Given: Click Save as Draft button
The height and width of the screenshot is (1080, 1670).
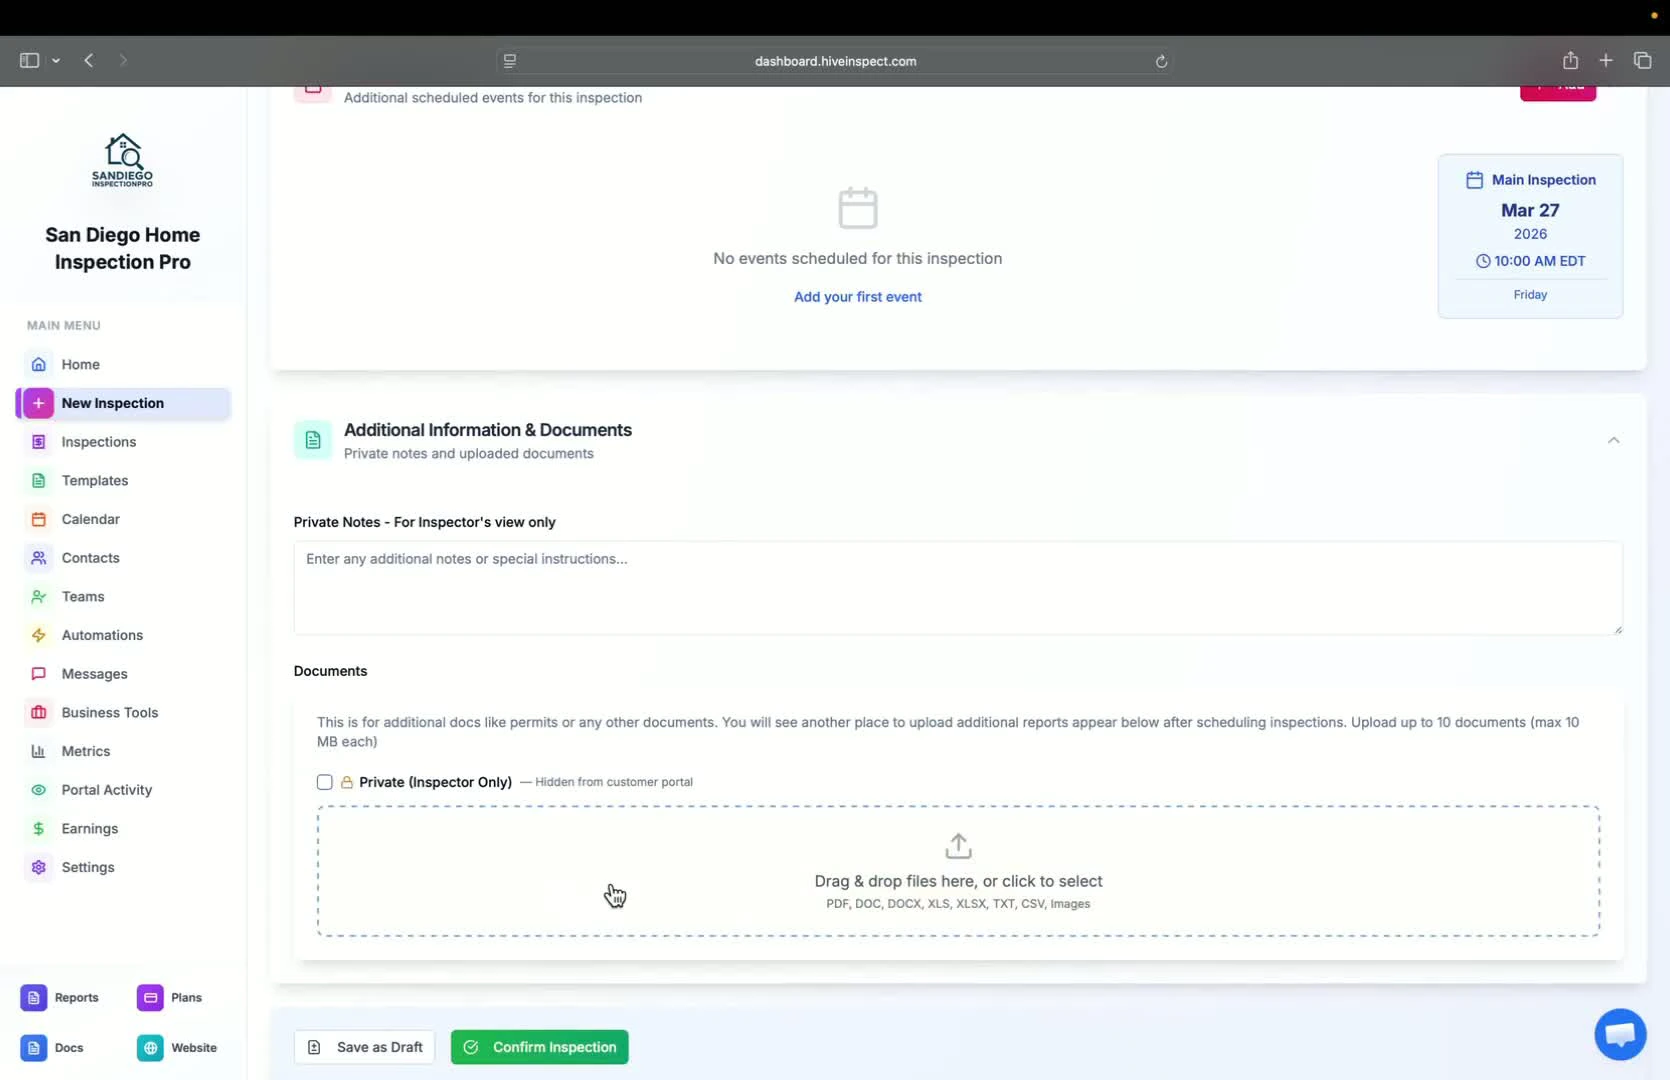Looking at the screenshot, I should pyautogui.click(x=364, y=1047).
